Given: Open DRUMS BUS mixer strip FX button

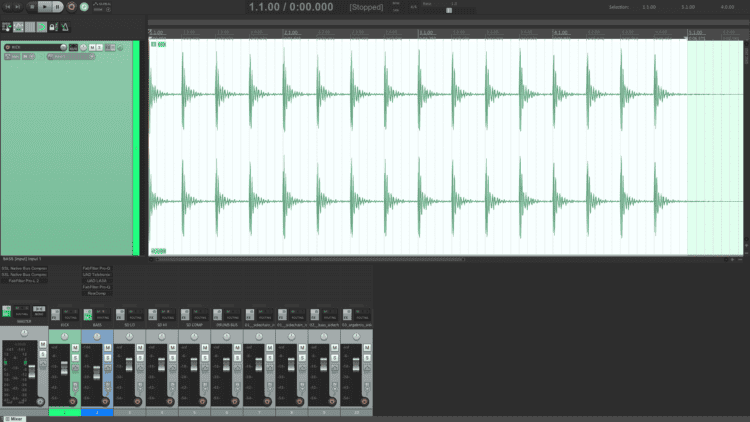Looking at the screenshot, I should coord(218,314).
